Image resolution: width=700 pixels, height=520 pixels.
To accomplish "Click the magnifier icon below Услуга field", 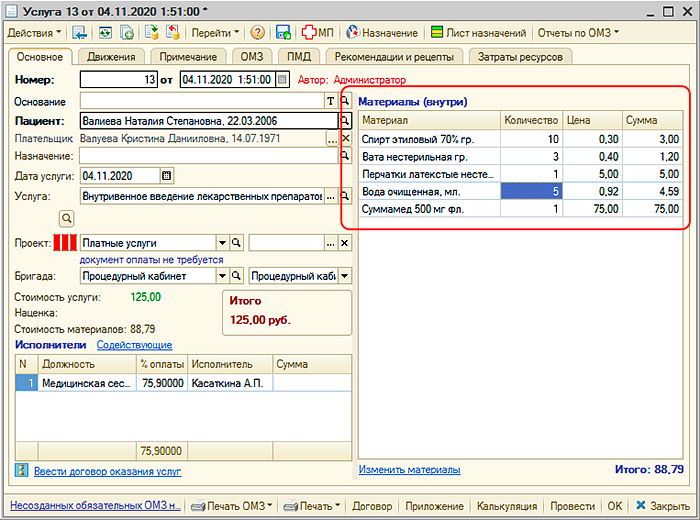I will point(67,218).
